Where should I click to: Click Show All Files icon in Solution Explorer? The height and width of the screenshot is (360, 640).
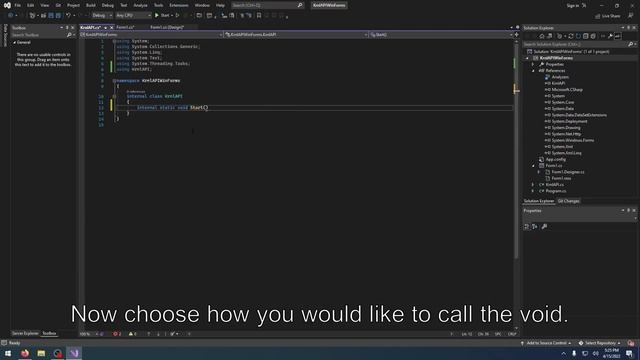593,36
